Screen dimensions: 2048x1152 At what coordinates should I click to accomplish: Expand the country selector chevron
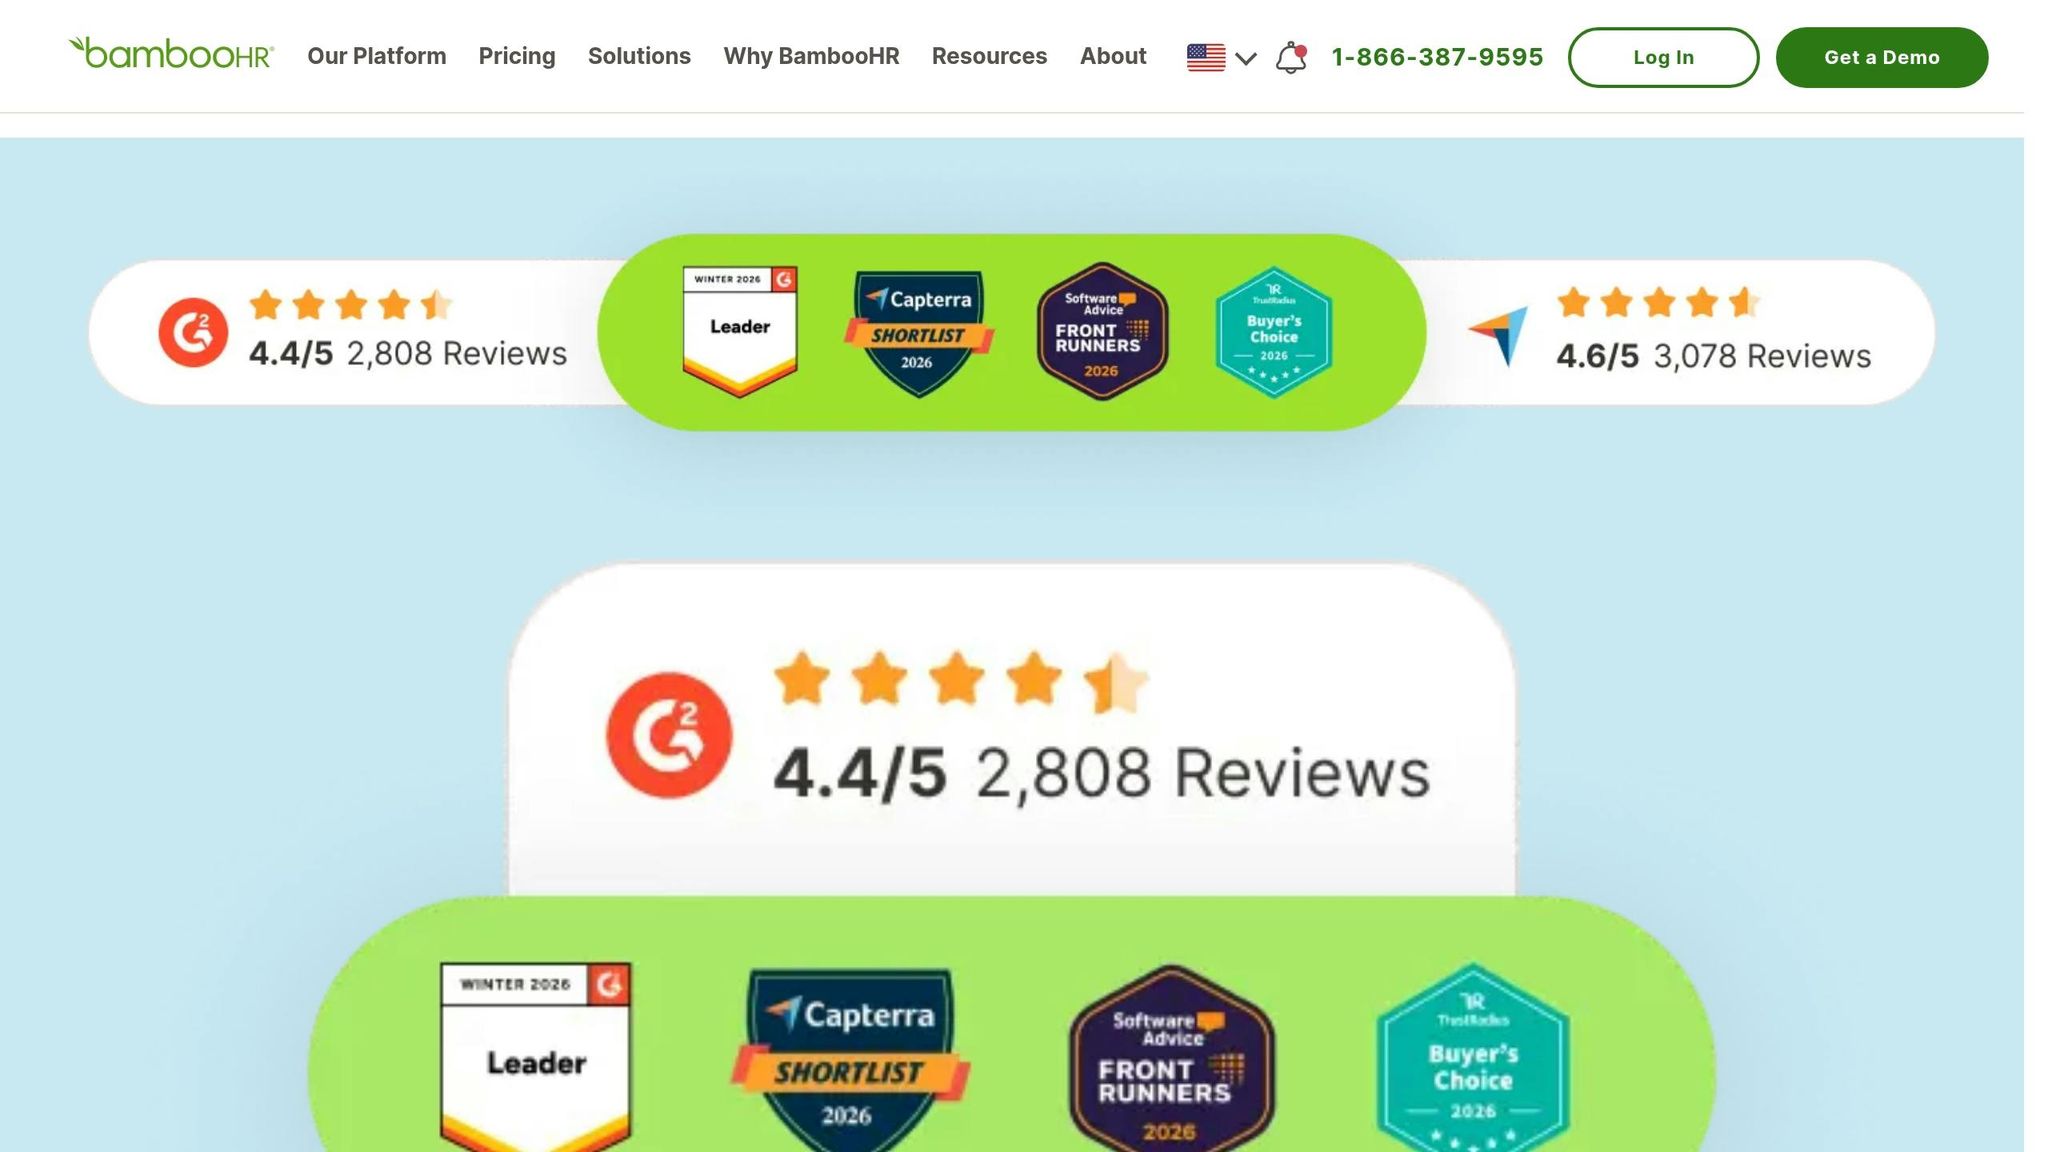pyautogui.click(x=1246, y=58)
